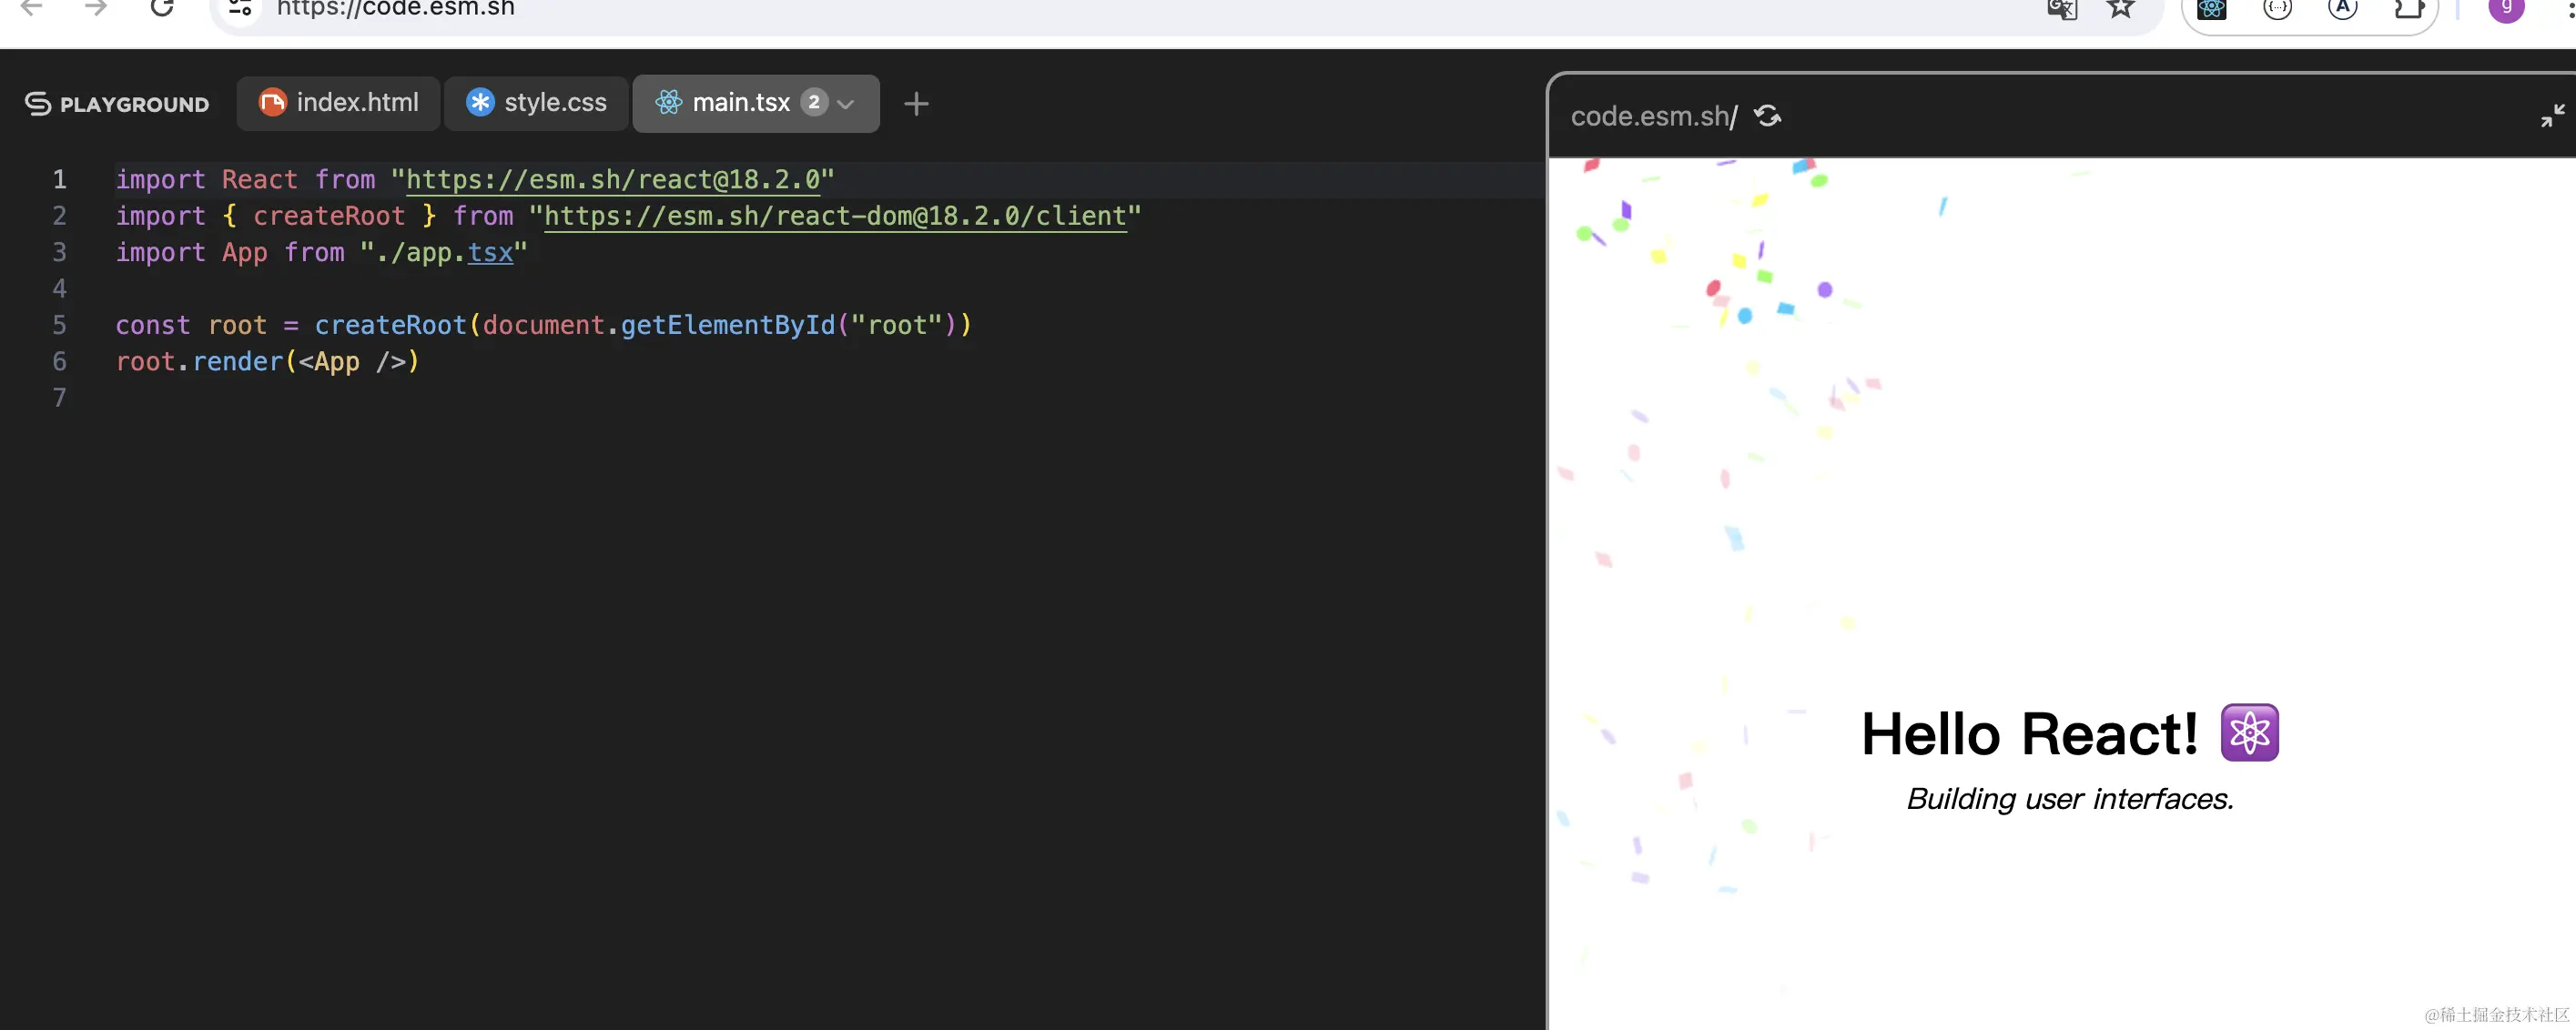
Task: Click the badge showing 2 on main.tsx
Action: point(814,102)
